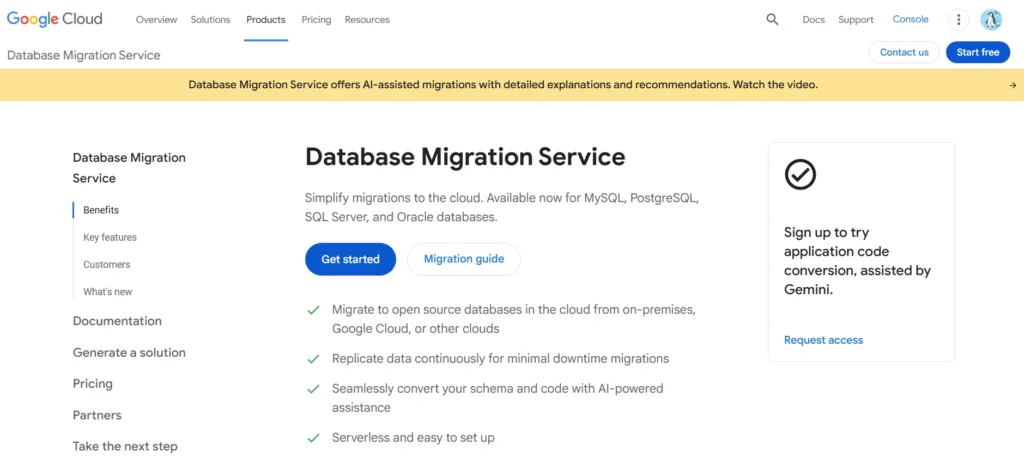Jump to Key features section
The image size is (1024, 476).
tap(110, 237)
